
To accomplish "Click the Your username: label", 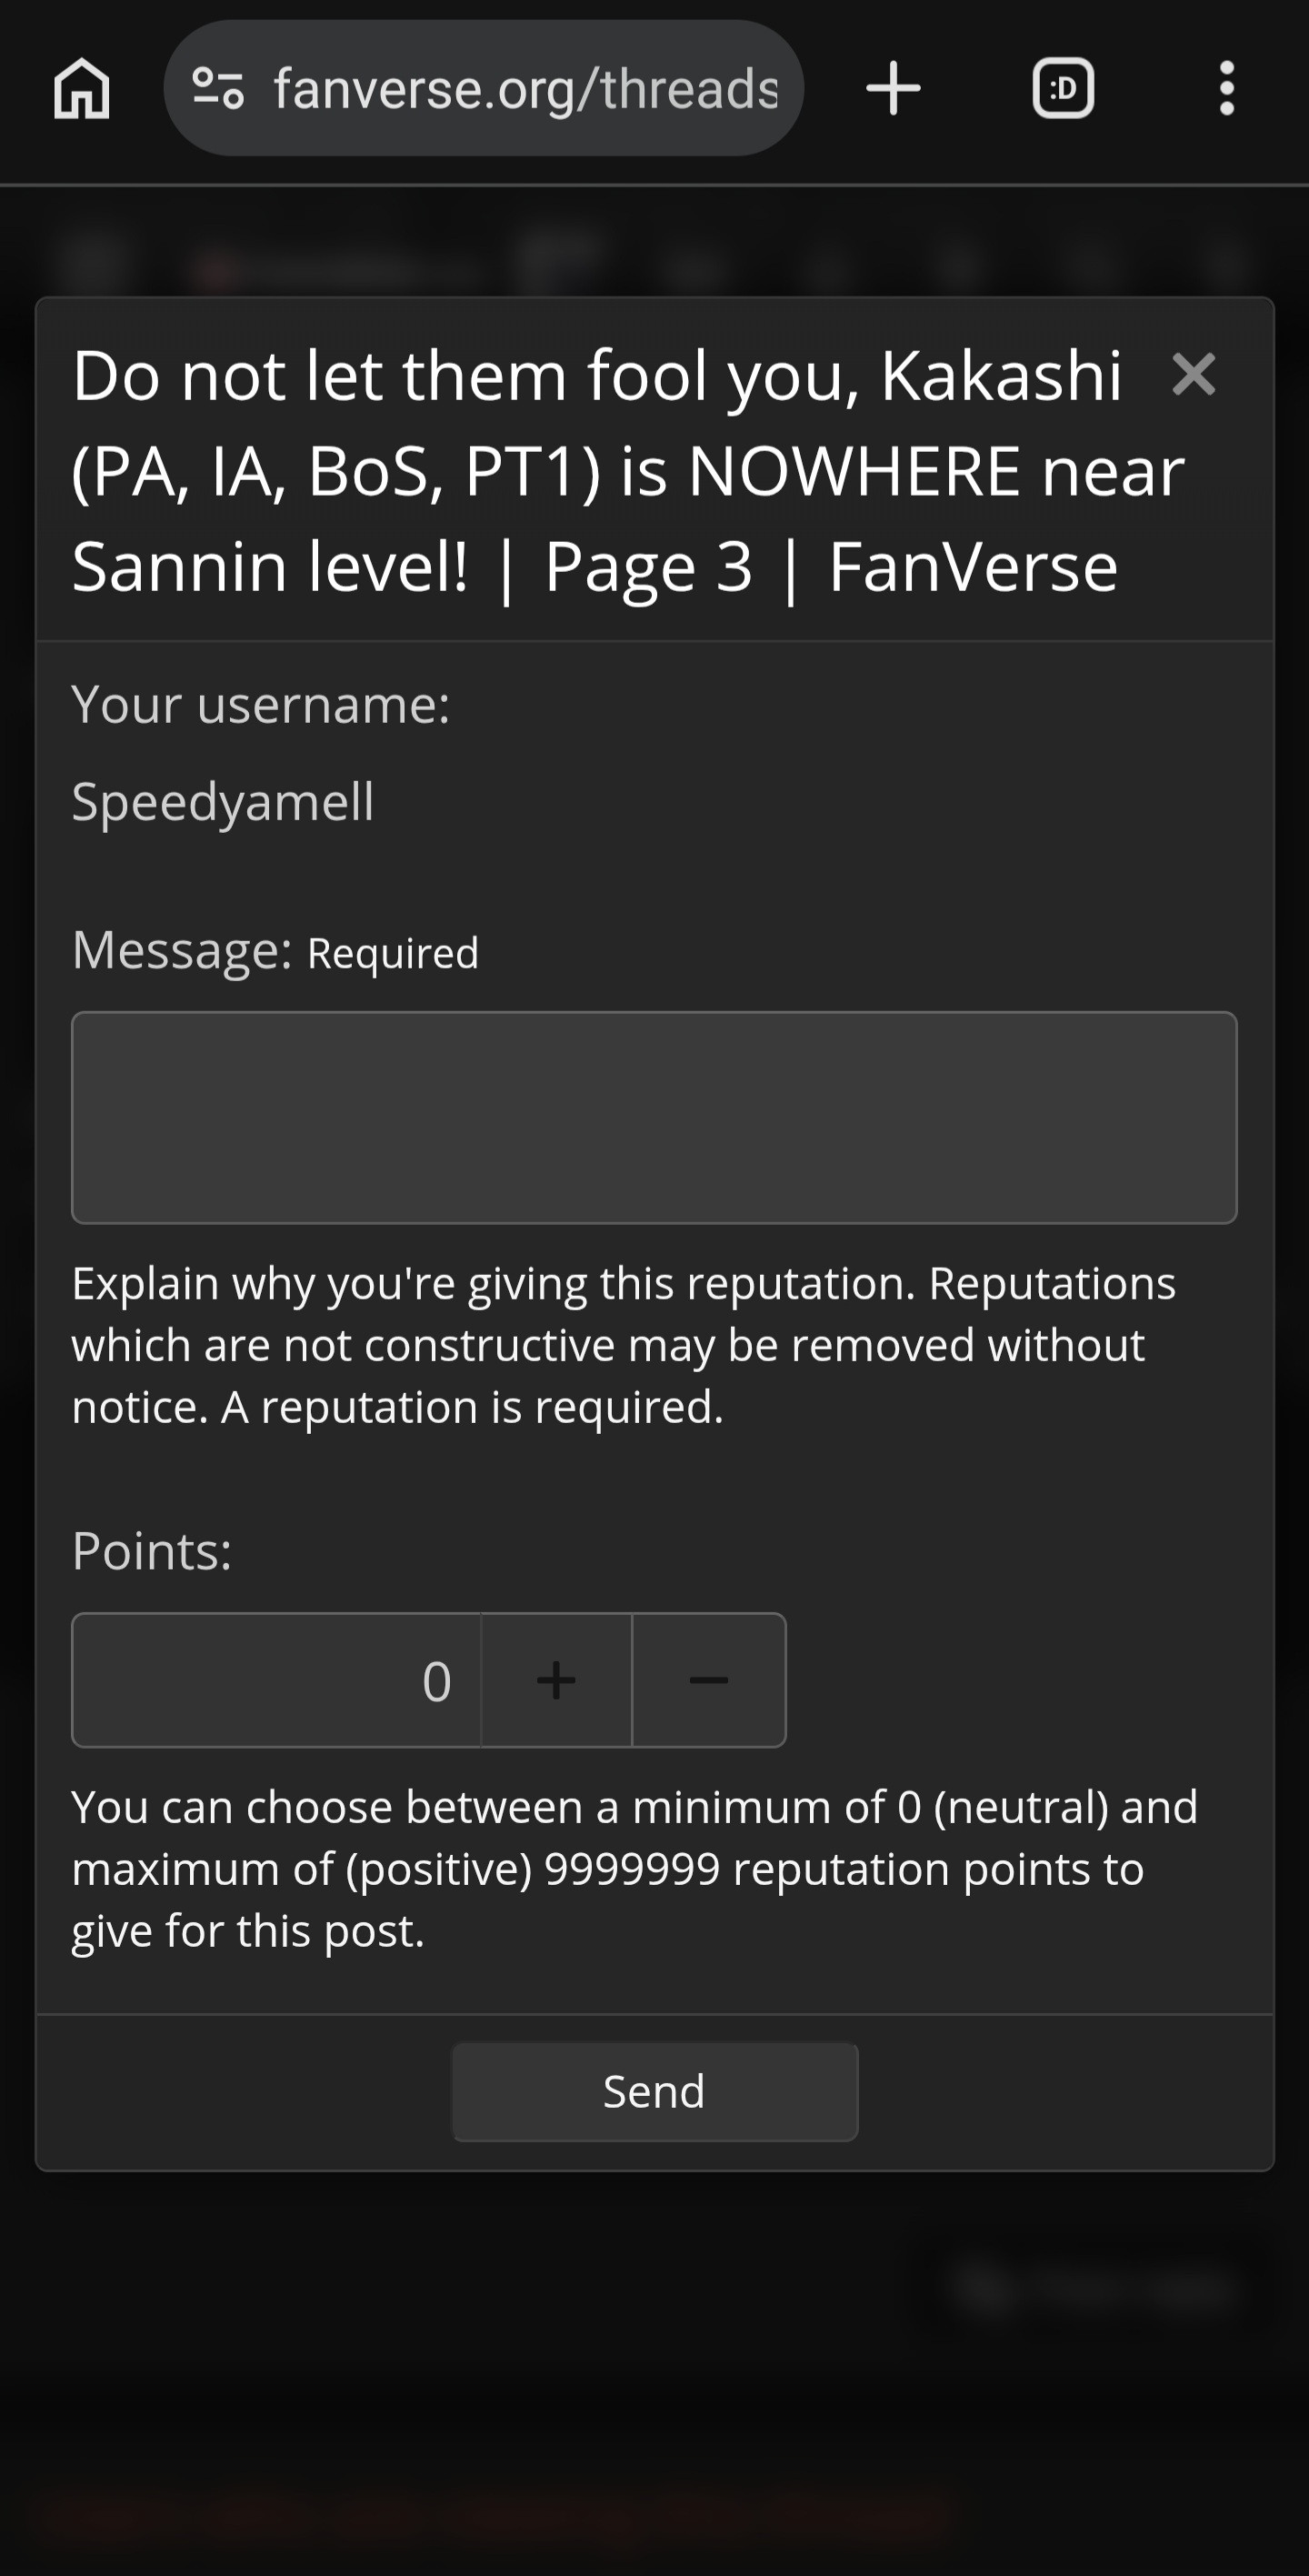I will point(261,704).
